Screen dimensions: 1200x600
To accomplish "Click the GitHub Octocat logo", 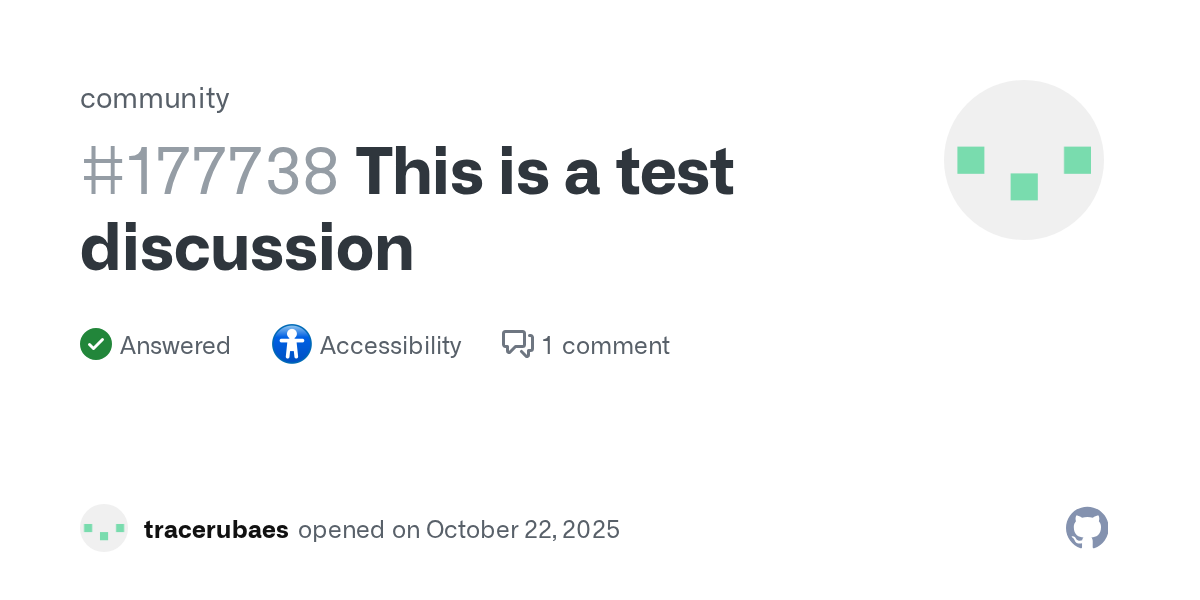I will [x=1087, y=528].
